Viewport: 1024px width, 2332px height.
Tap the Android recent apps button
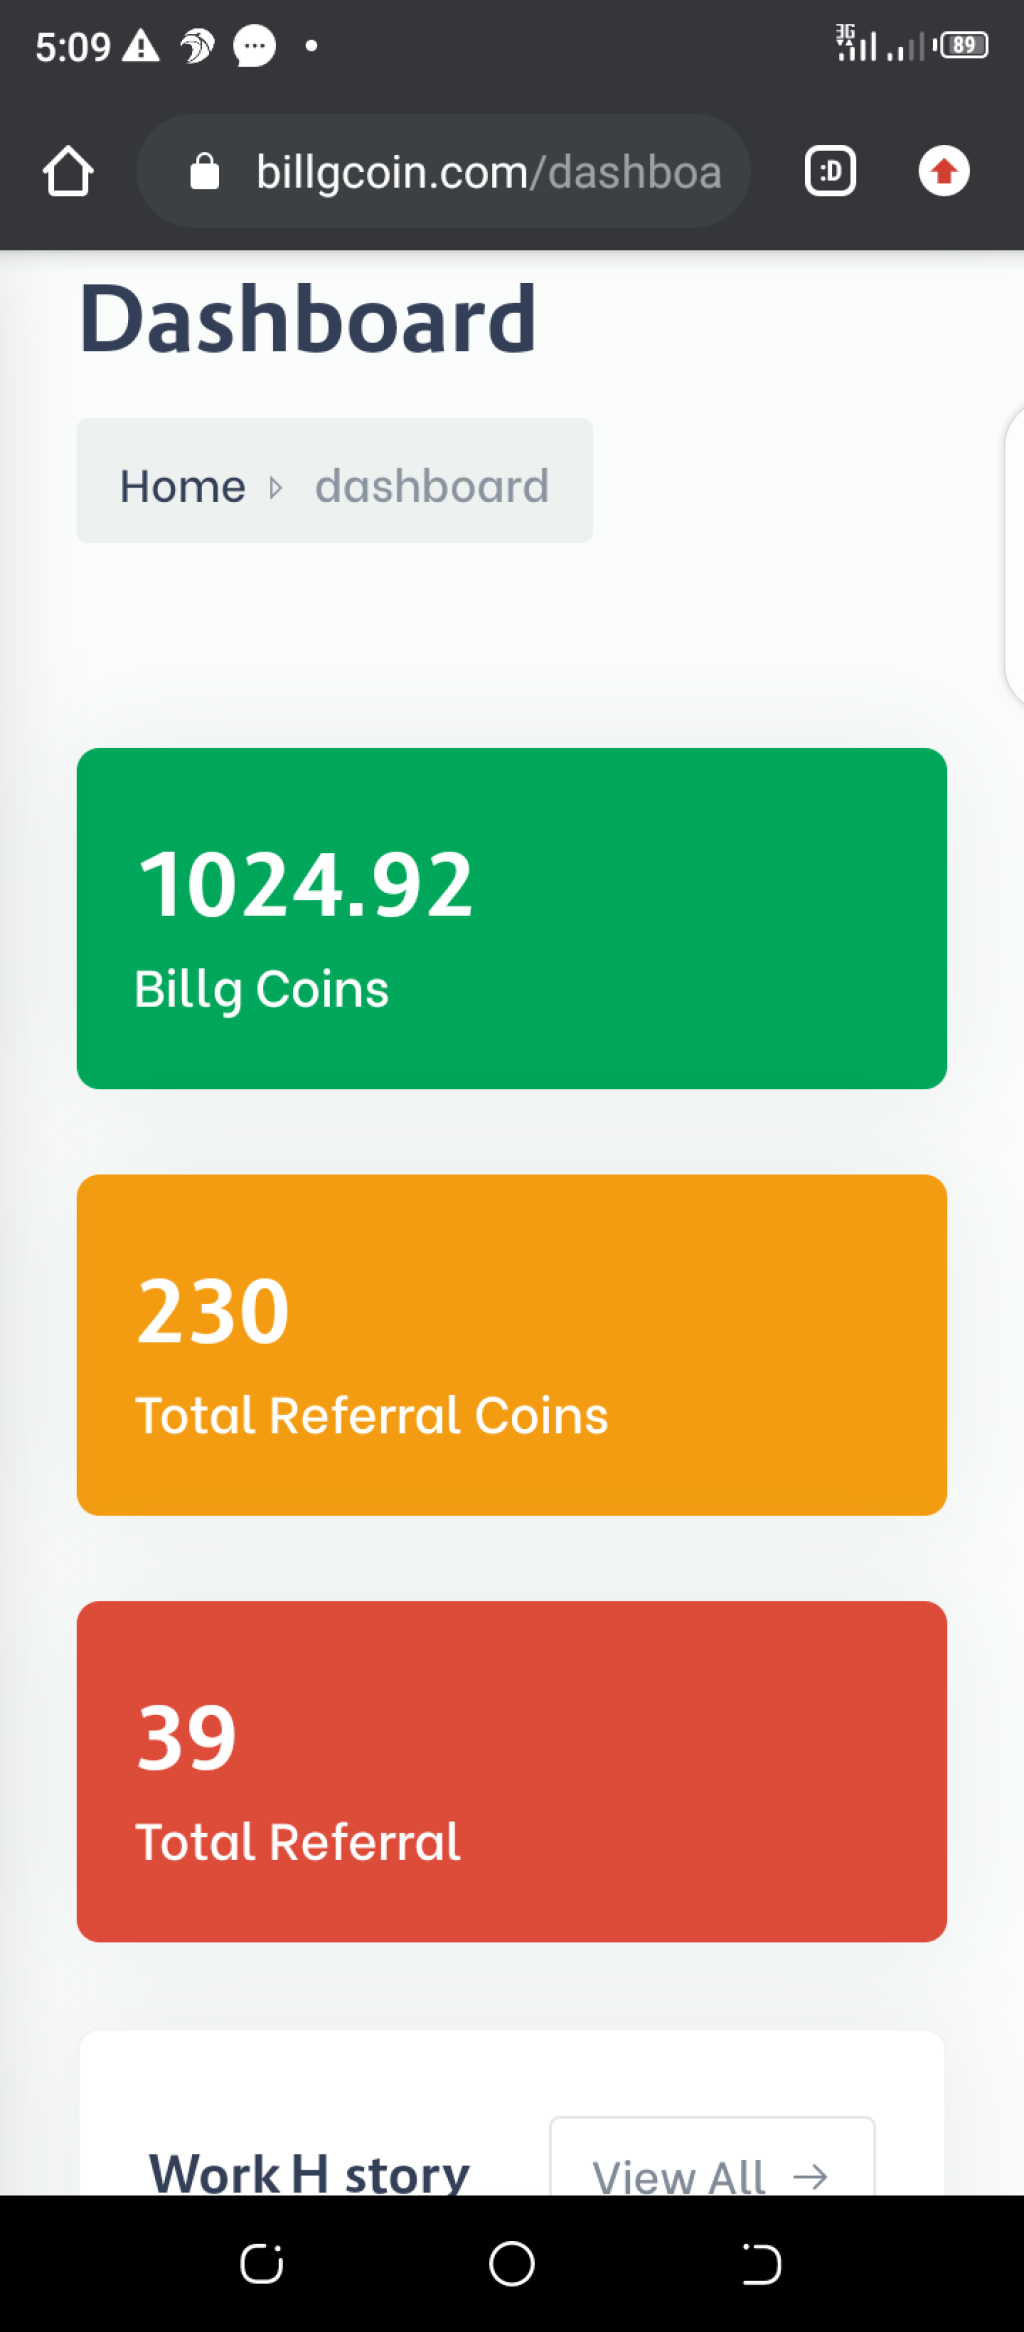click(x=262, y=2263)
